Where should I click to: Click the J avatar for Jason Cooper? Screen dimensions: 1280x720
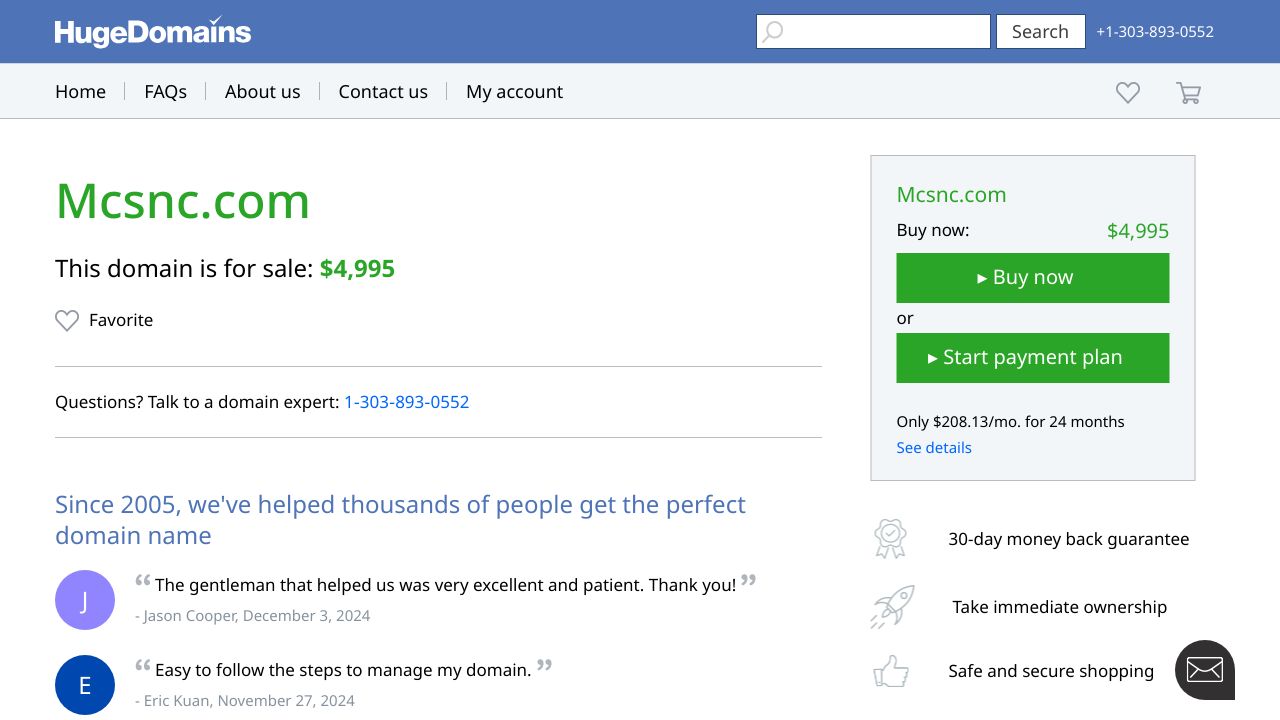click(x=85, y=600)
